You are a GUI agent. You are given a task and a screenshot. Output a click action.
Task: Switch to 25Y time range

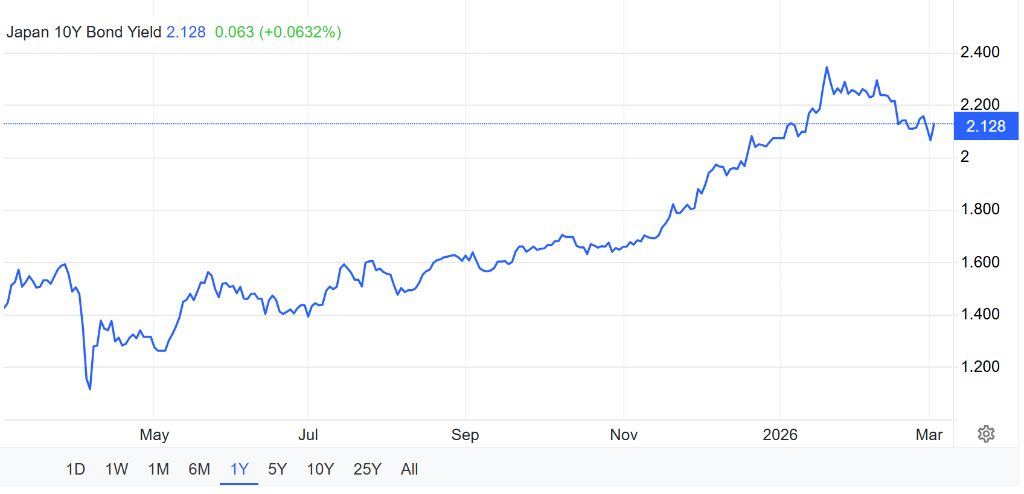367,469
